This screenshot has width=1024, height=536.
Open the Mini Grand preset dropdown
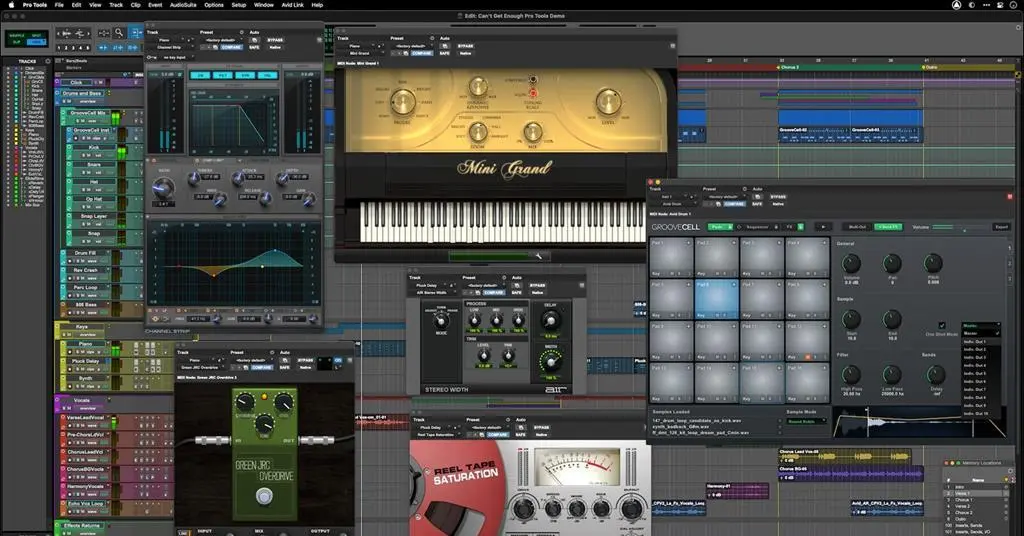click(411, 46)
